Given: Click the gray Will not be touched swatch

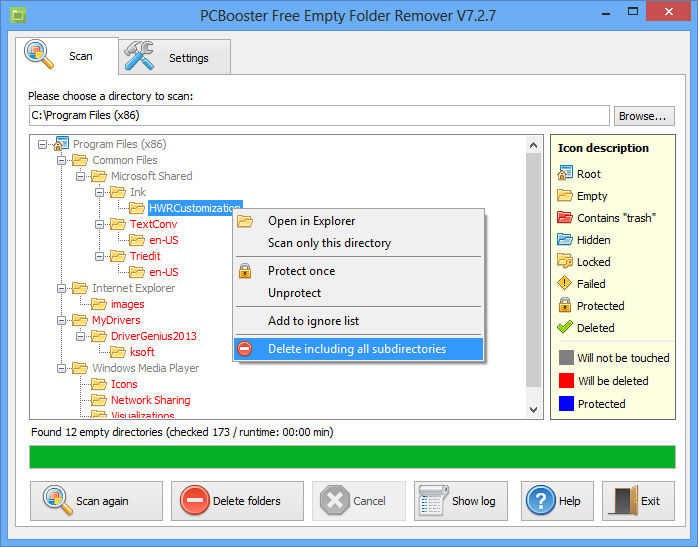Looking at the screenshot, I should (x=566, y=357).
